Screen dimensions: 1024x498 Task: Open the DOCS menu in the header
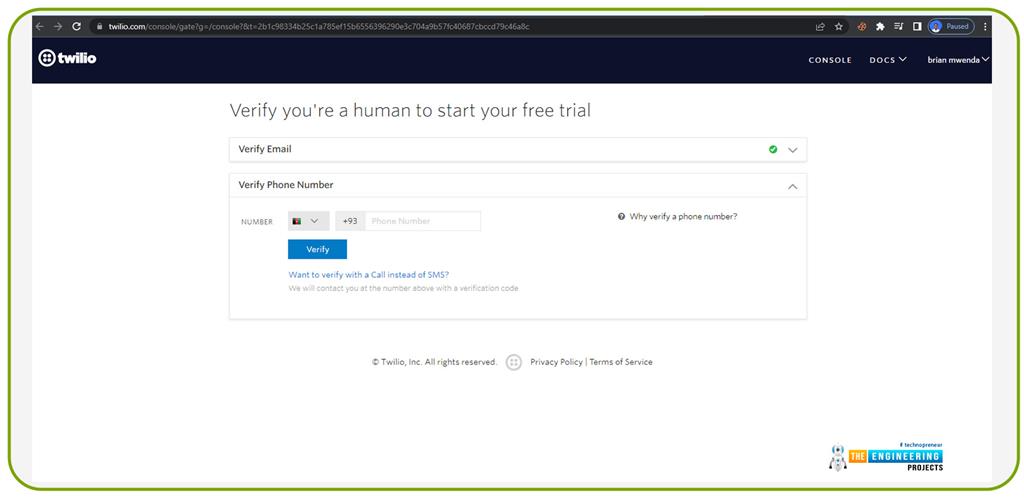pyautogui.click(x=888, y=60)
